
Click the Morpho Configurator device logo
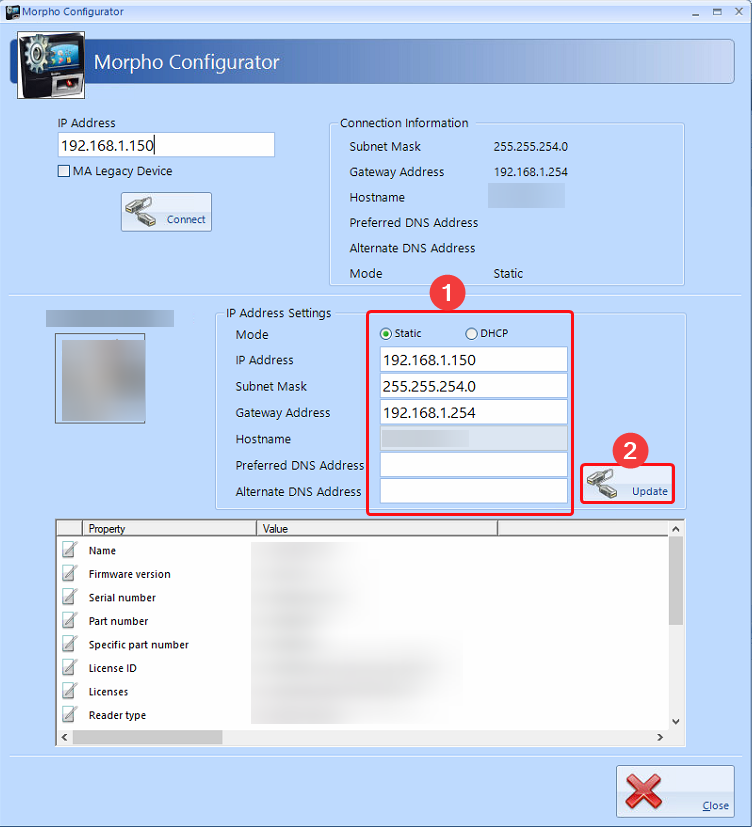(x=51, y=65)
